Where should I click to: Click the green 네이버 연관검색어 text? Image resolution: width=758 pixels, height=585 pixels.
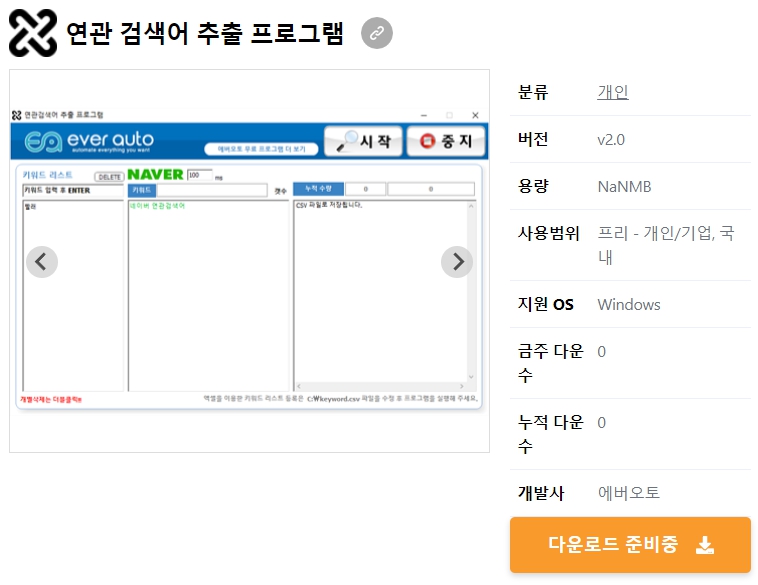point(157,206)
